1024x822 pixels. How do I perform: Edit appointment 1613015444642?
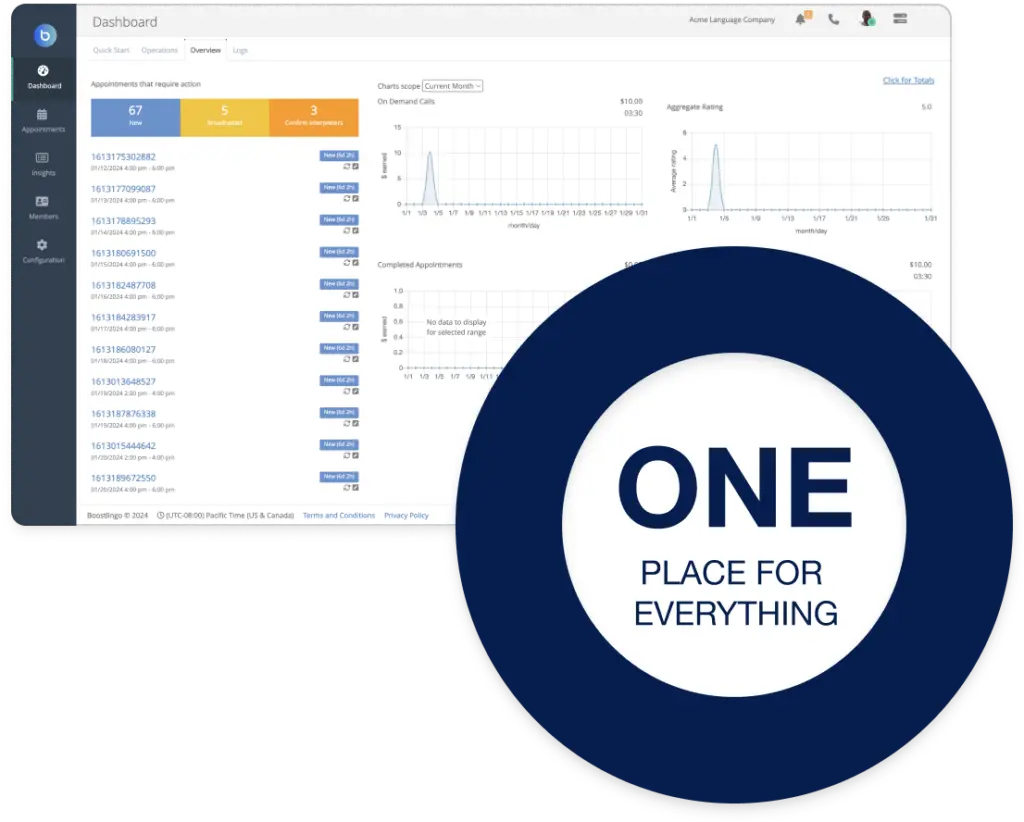355,455
